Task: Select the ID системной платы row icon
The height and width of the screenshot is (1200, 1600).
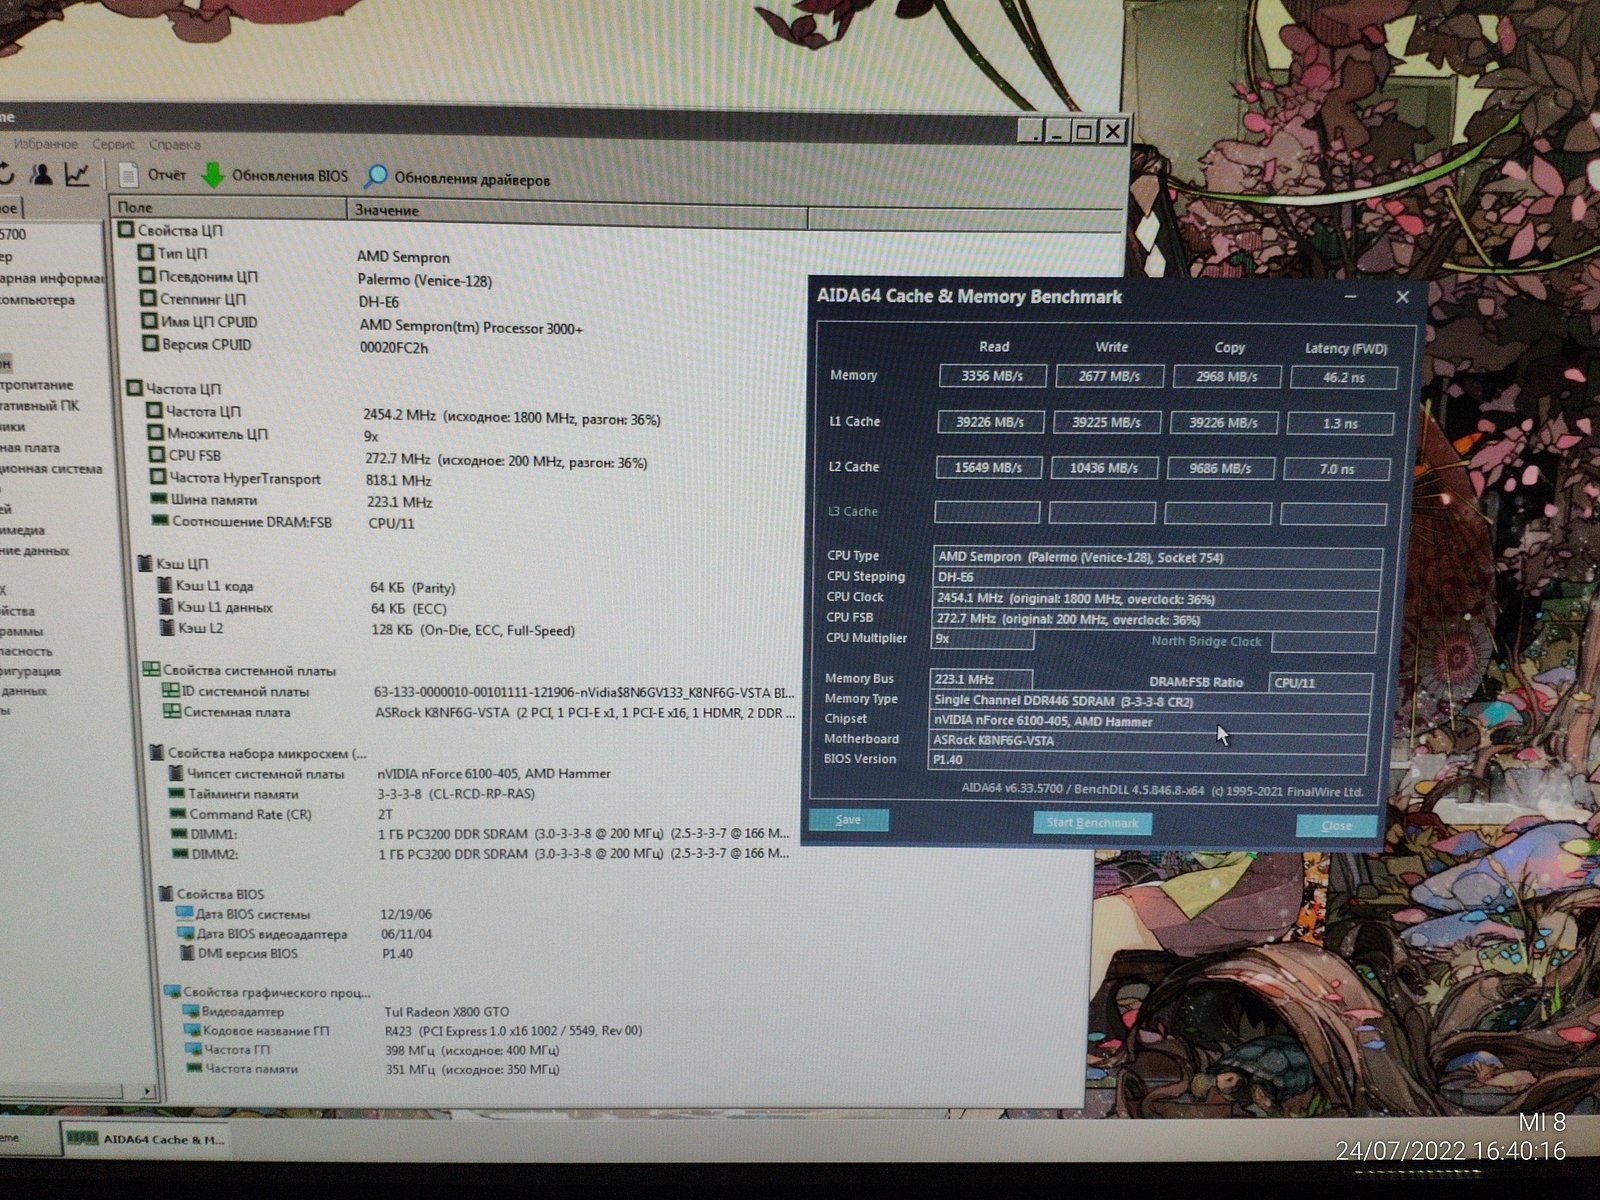Action: pos(170,690)
